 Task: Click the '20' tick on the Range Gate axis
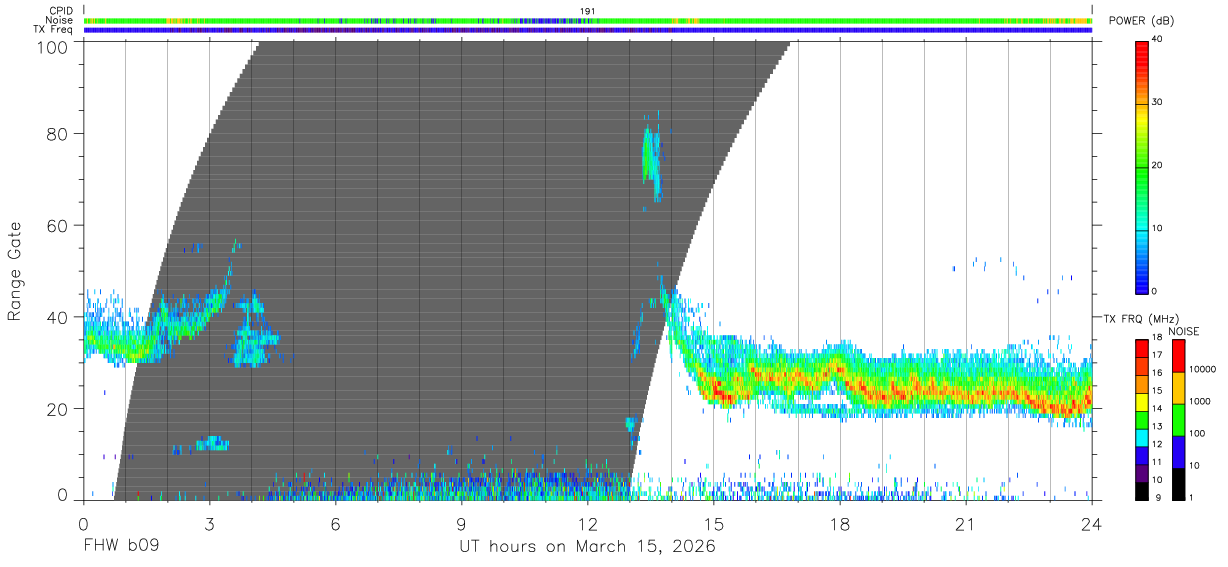coord(59,409)
